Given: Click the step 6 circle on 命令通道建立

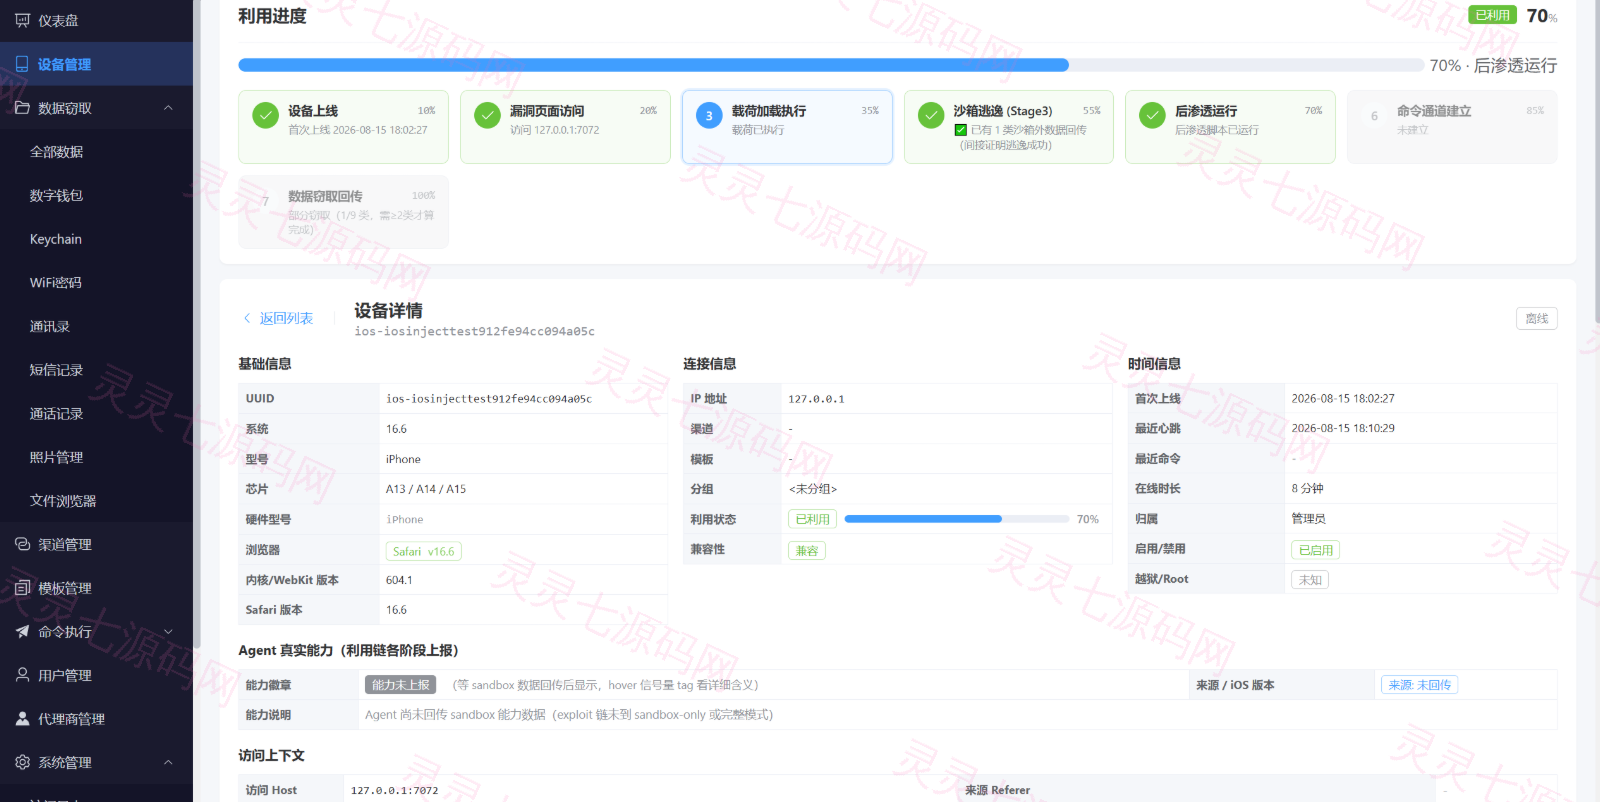Looking at the screenshot, I should coord(1374,115).
